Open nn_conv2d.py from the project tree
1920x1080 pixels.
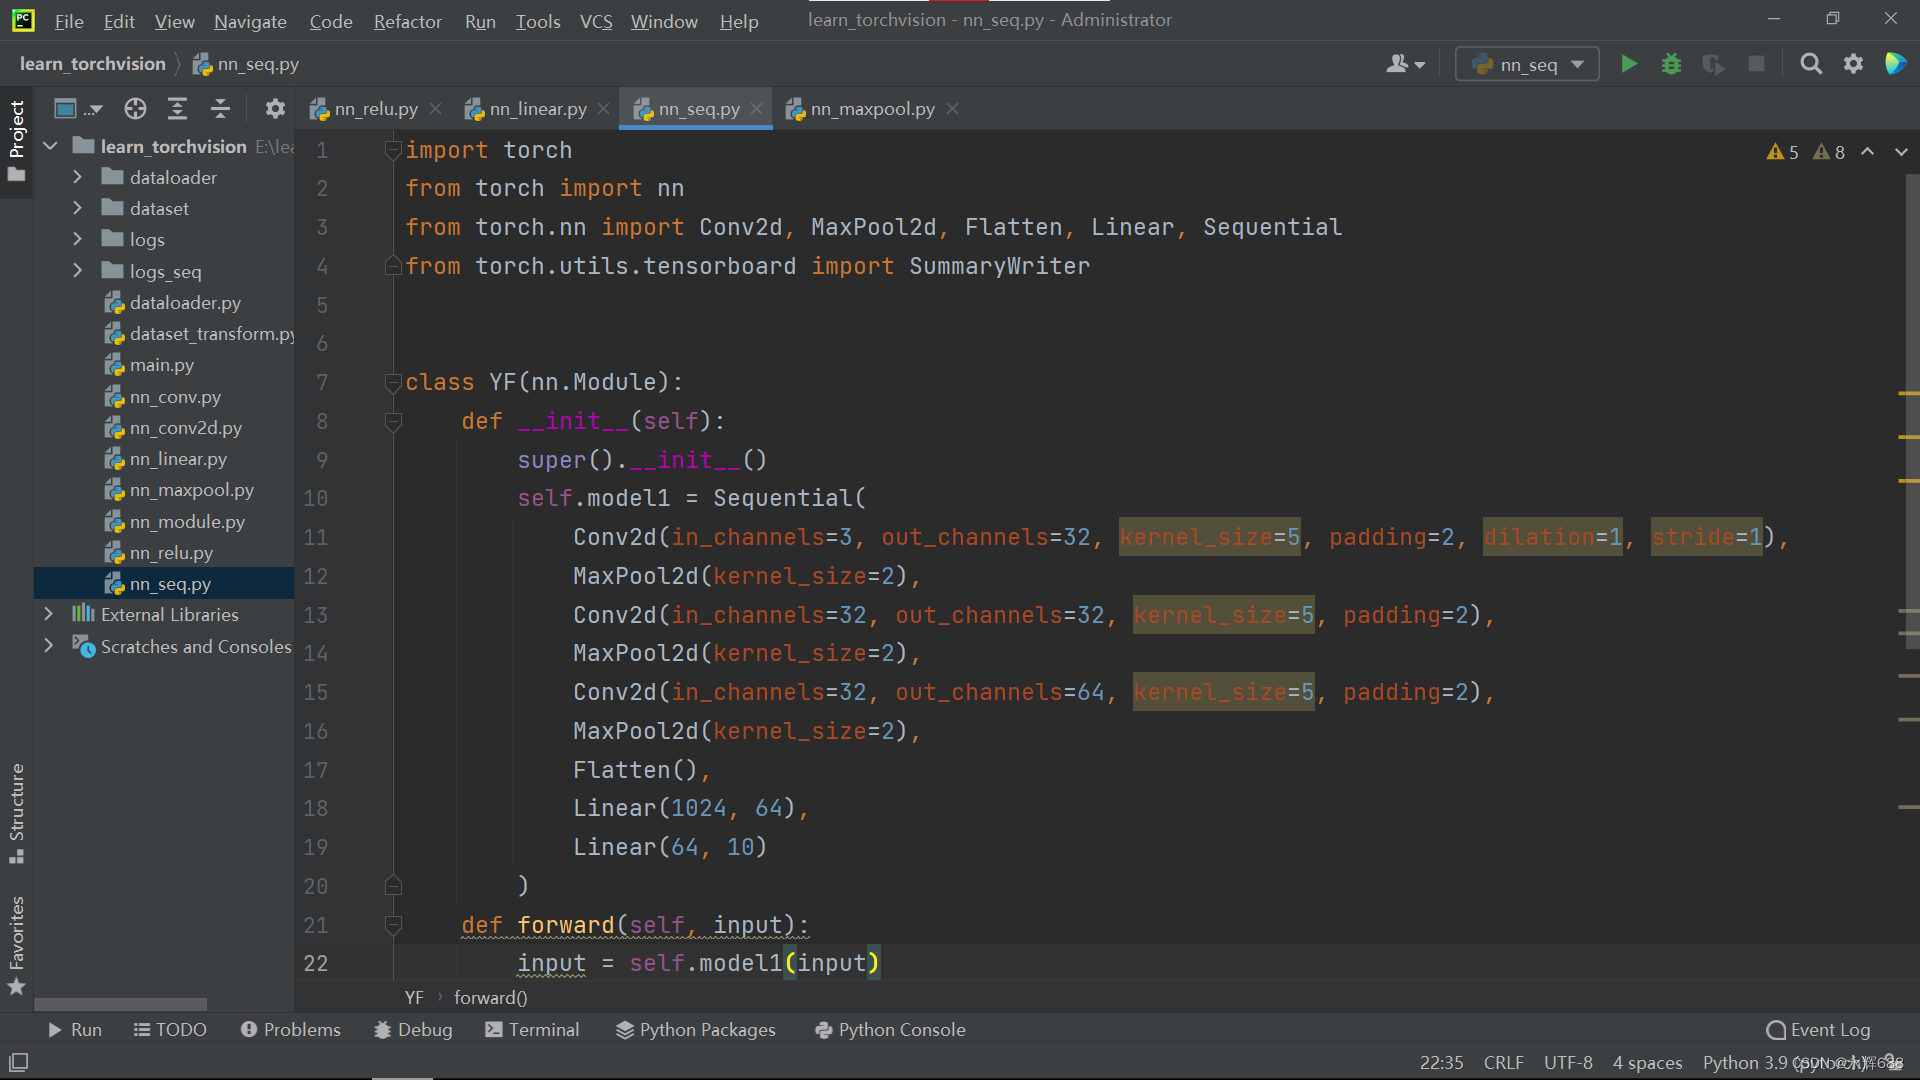185,427
